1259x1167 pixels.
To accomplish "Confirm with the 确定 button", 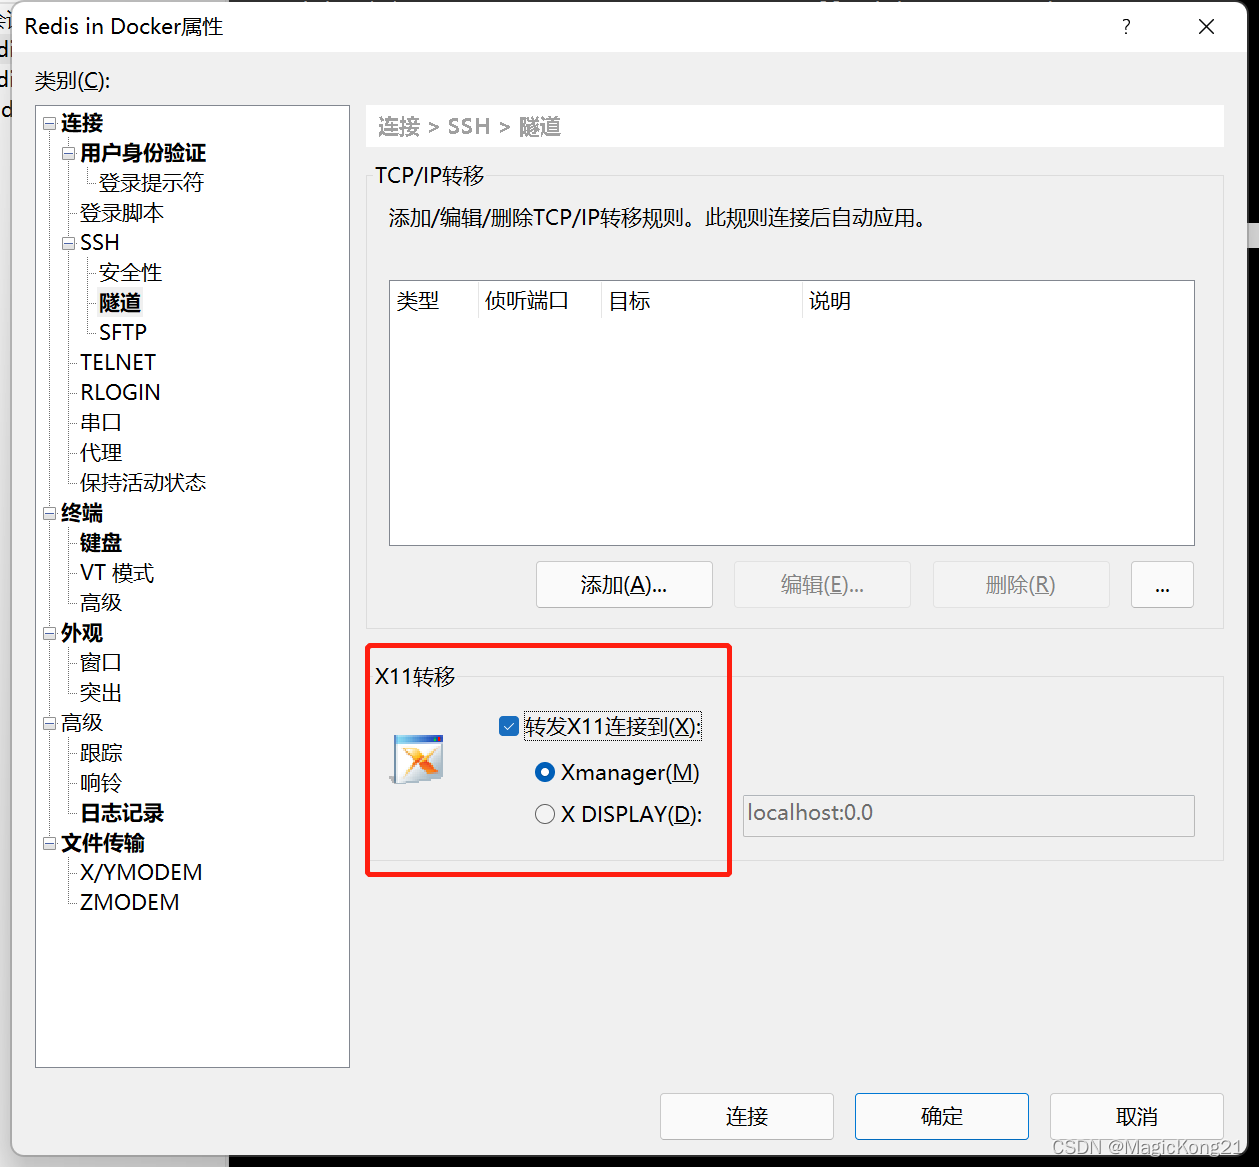I will (942, 1116).
